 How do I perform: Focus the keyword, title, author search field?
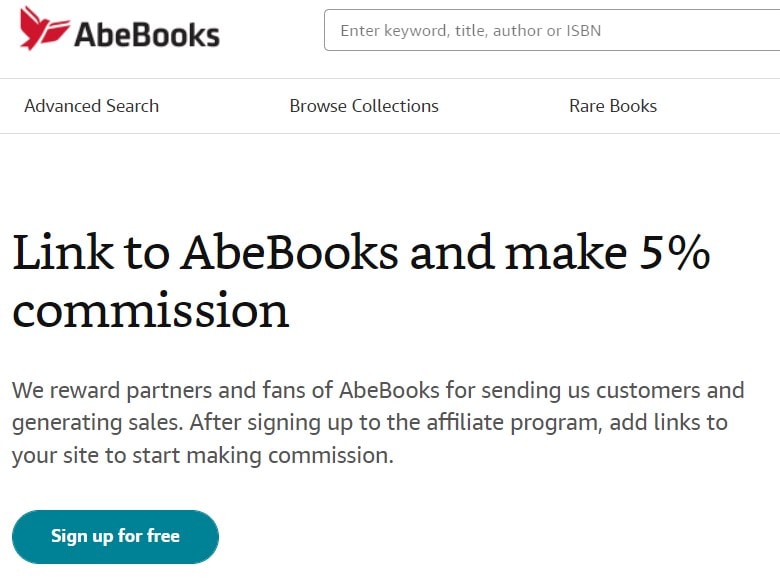pyautogui.click(x=550, y=31)
